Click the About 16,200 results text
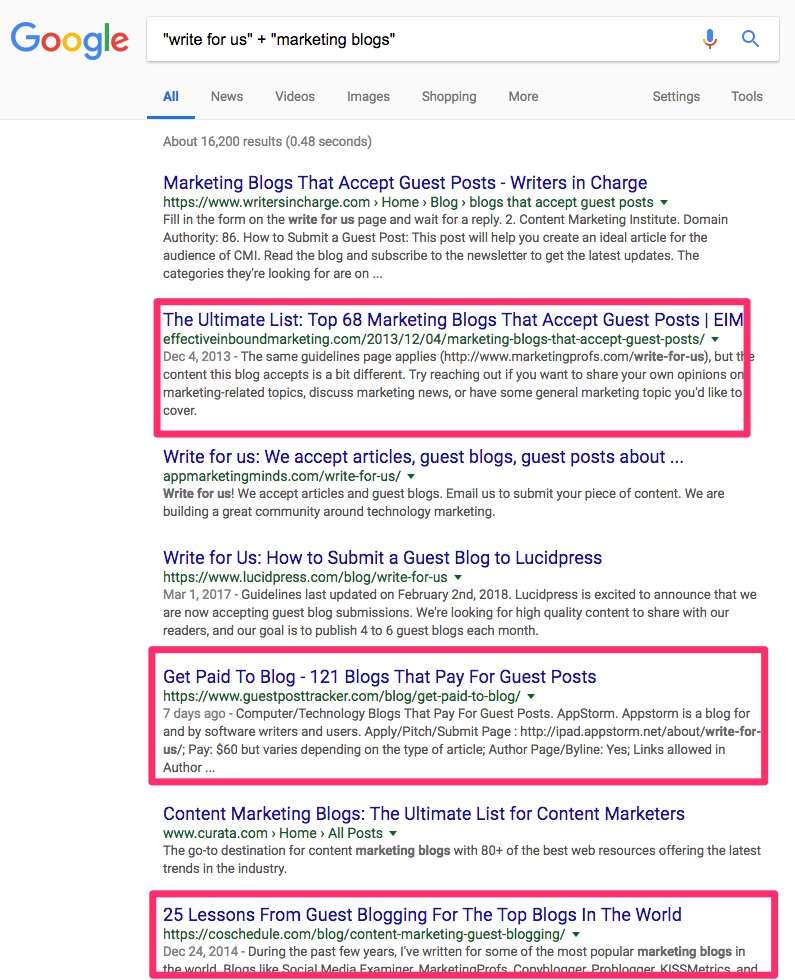 [x=268, y=141]
